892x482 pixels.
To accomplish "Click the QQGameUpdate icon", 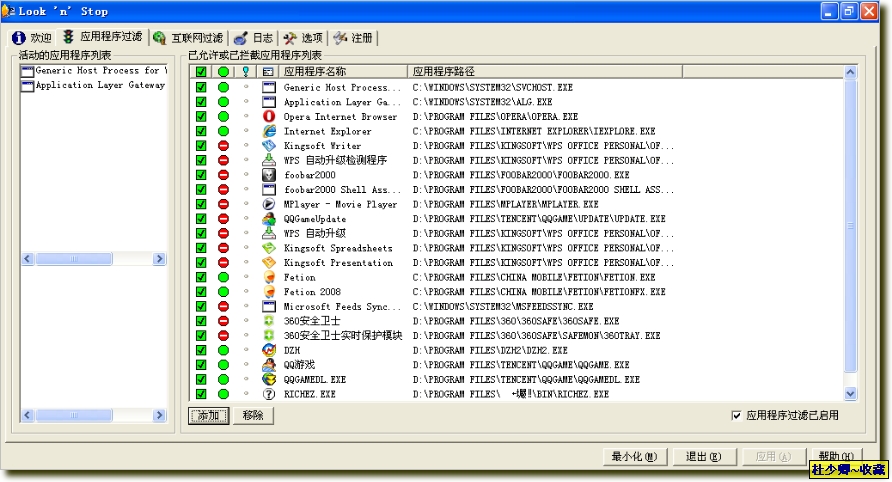I will coord(269,219).
